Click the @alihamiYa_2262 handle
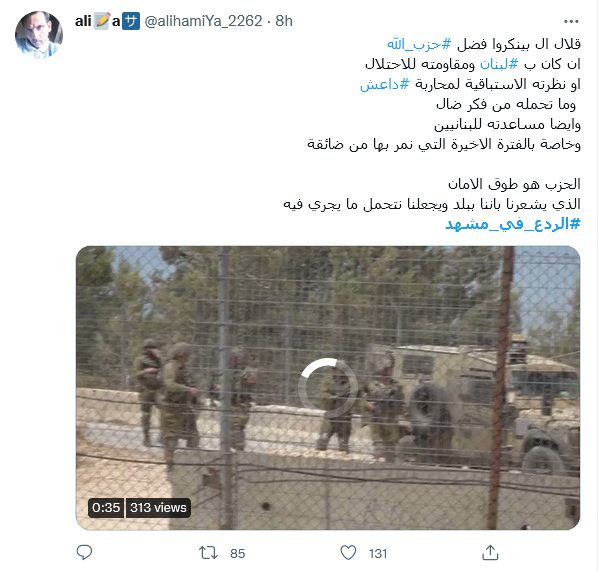 coord(203,21)
